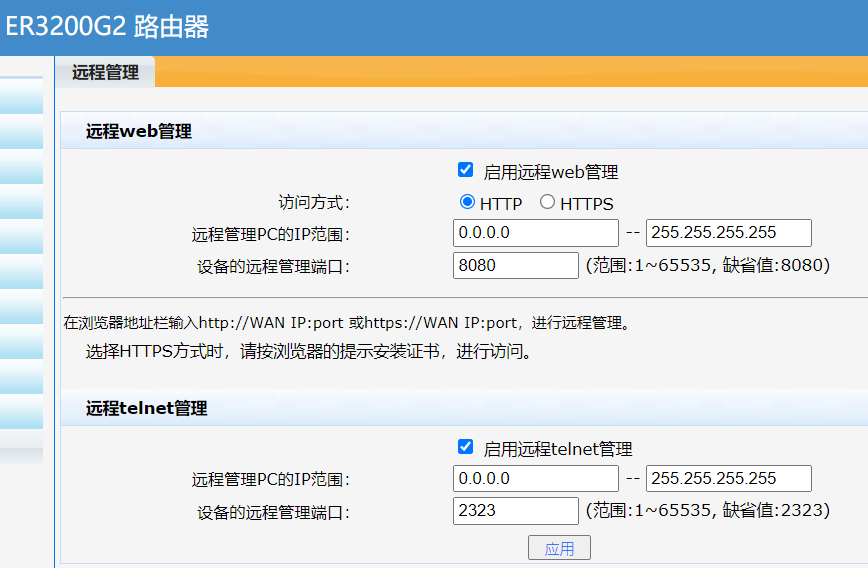Click the 远程web管理 section header
868x568 pixels.
click(138, 131)
